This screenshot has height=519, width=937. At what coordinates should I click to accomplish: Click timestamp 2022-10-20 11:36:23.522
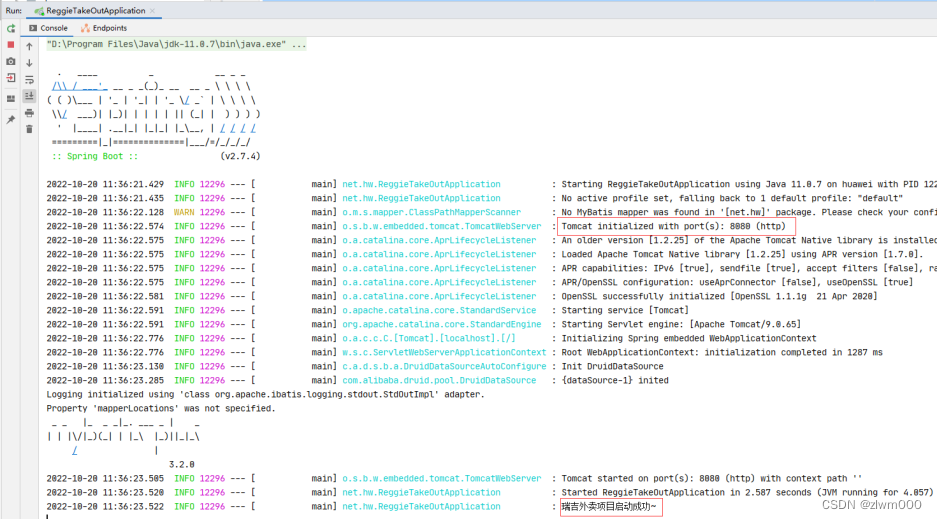pos(105,506)
